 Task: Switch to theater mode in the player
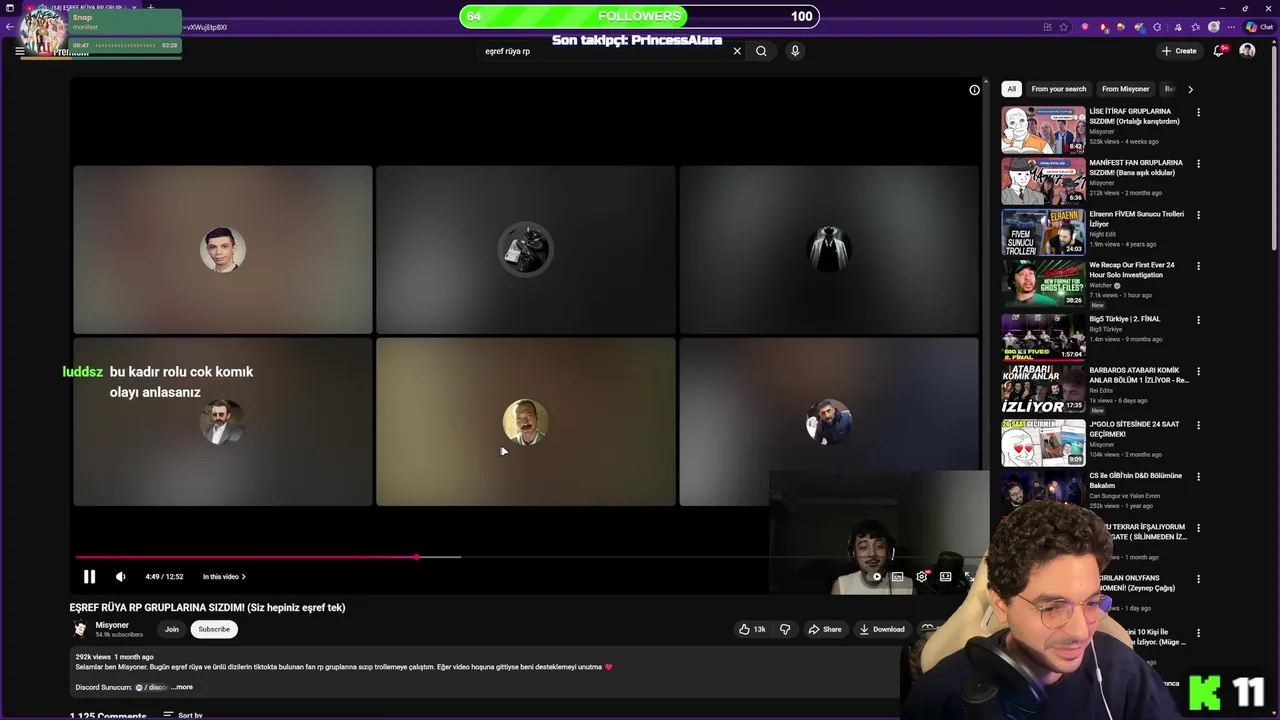point(945,576)
